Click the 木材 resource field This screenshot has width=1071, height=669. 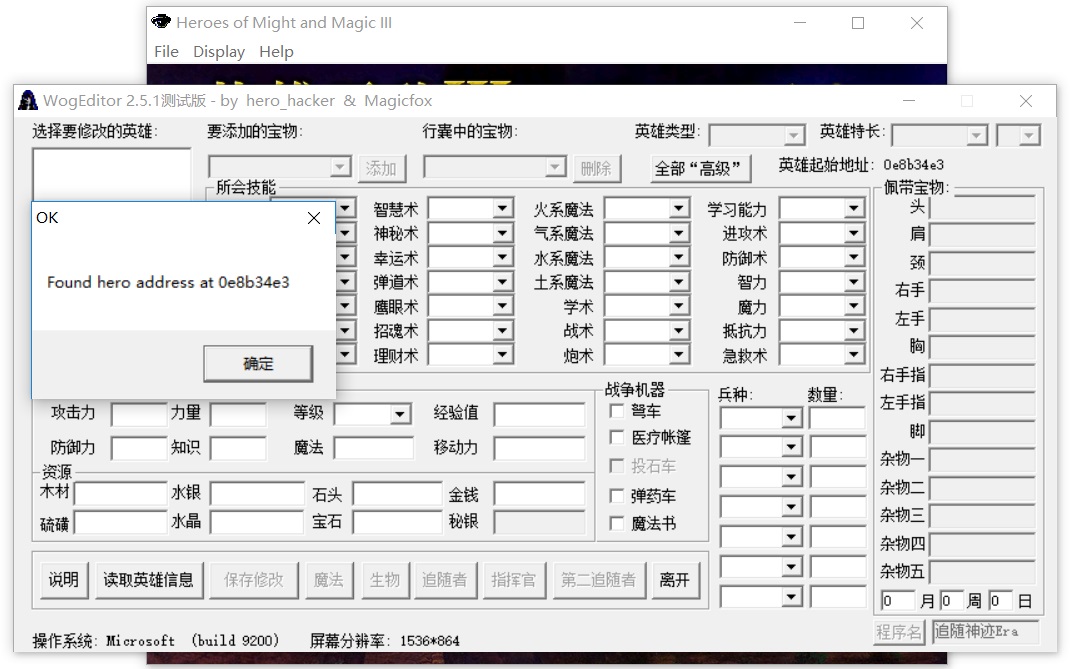tap(121, 493)
